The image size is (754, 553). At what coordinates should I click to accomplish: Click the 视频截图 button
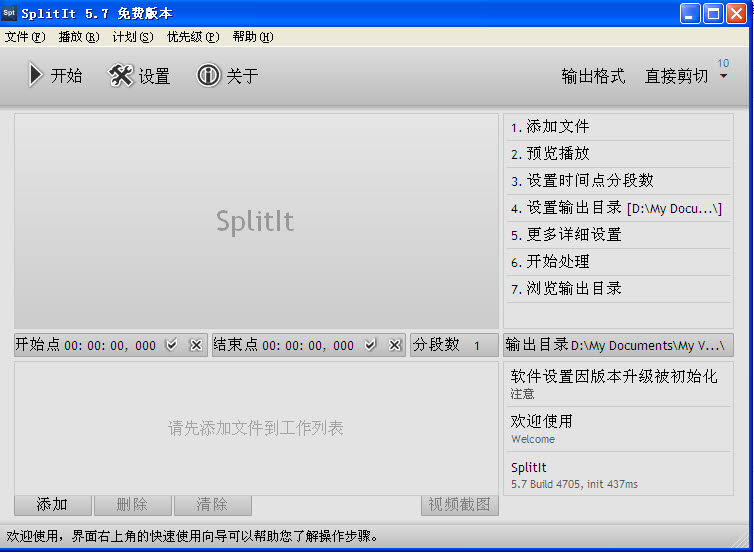pos(460,505)
